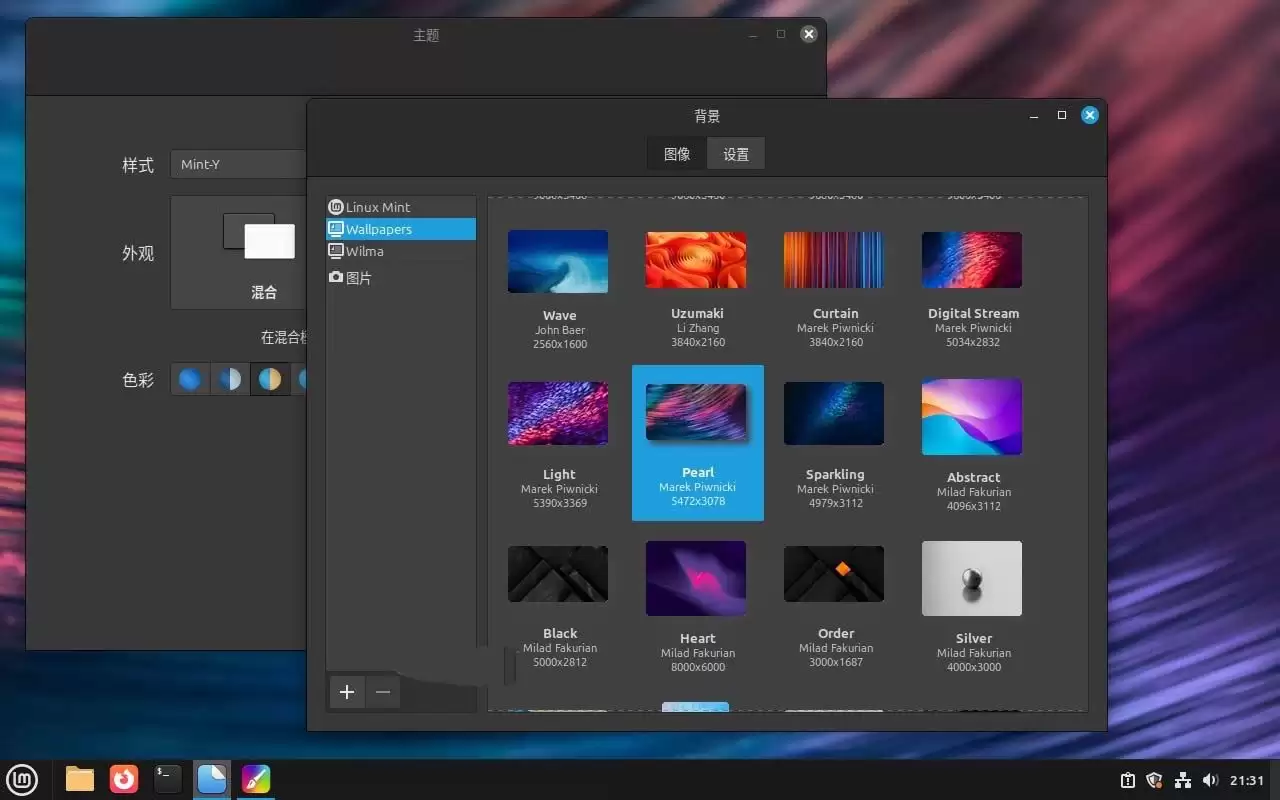
Task: Switch to the 图像 tab
Action: coord(677,154)
